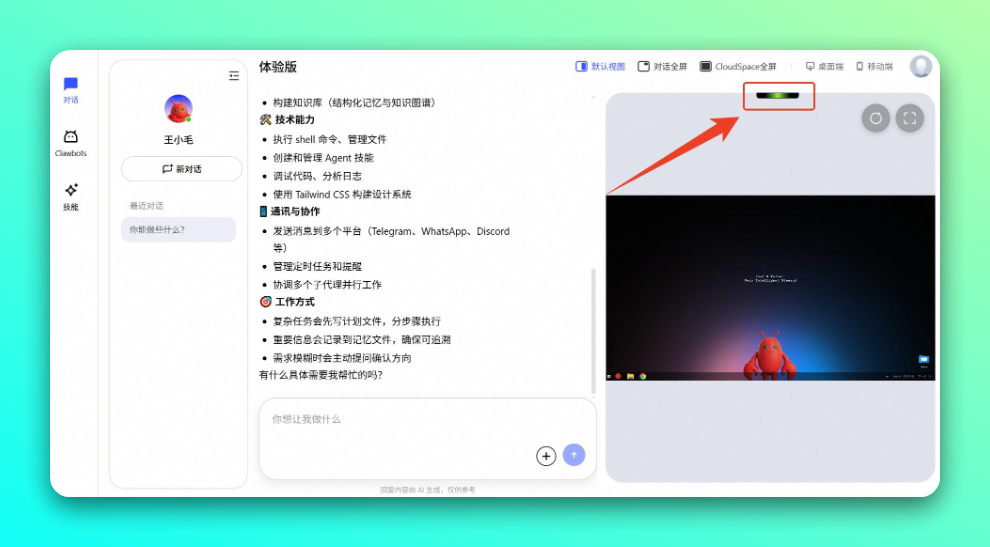Open the file explorer folder on remote taskbar
Screen dimensions: 990x547
[x=630, y=376]
